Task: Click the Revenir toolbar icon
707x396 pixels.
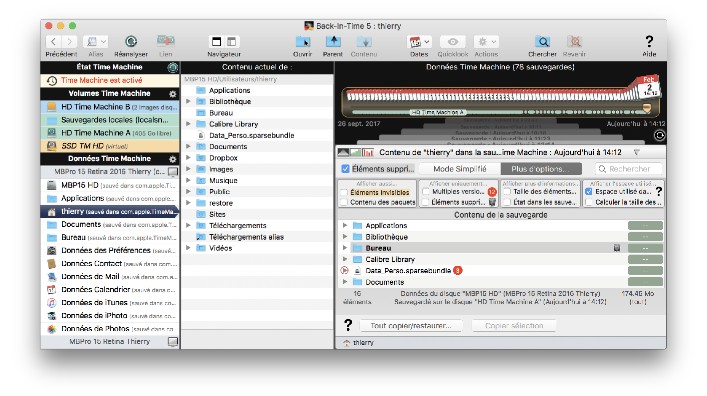Action: pyautogui.click(x=574, y=42)
